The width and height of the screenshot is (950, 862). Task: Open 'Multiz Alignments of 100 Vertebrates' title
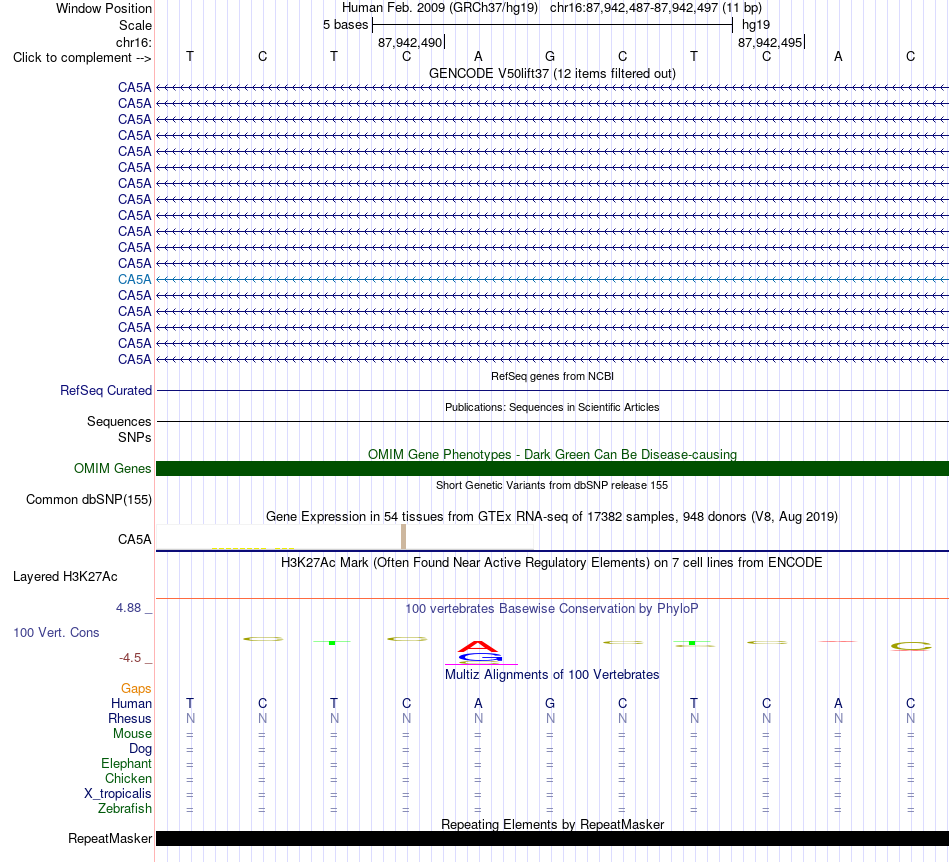click(552, 675)
